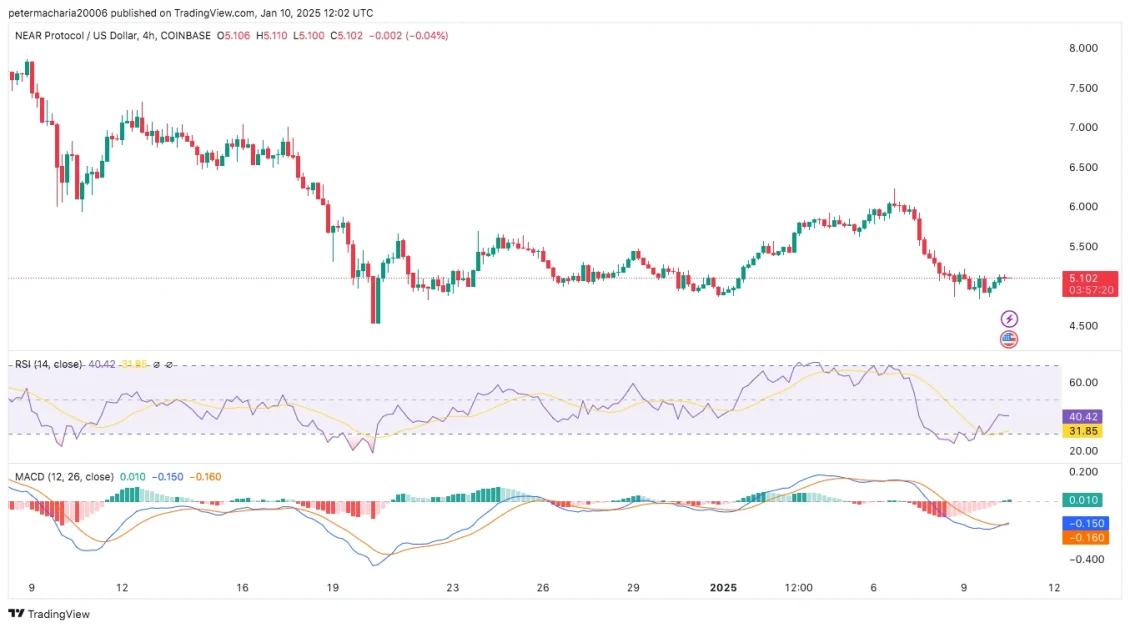The height and width of the screenshot is (628, 1130).
Task: Click the yellow 31.85 RSI axis label
Action: [1082, 431]
